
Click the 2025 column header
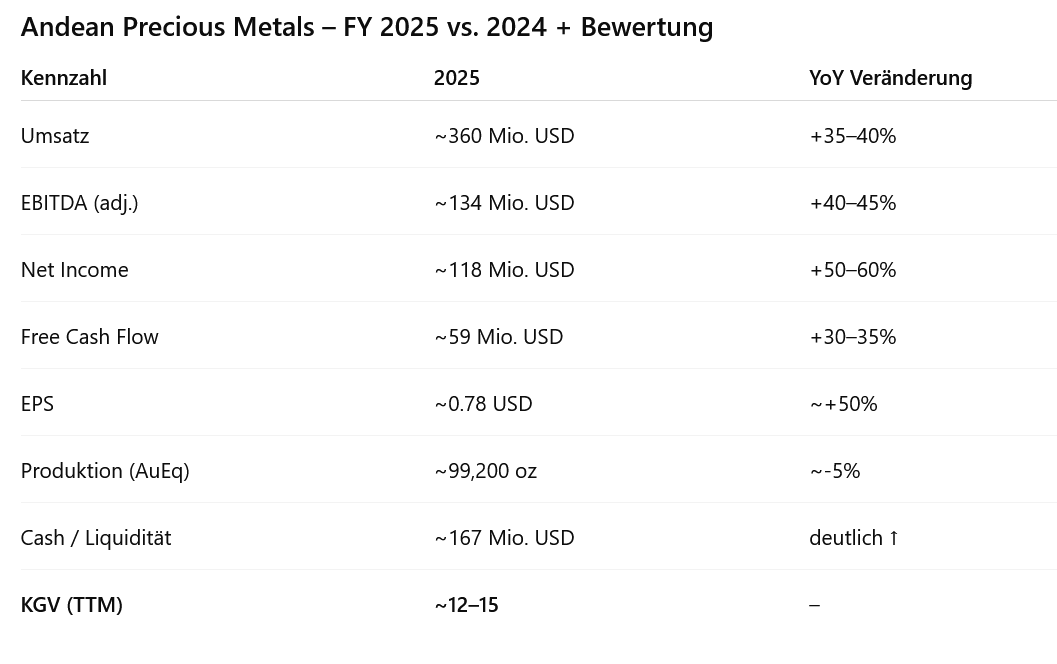point(456,78)
